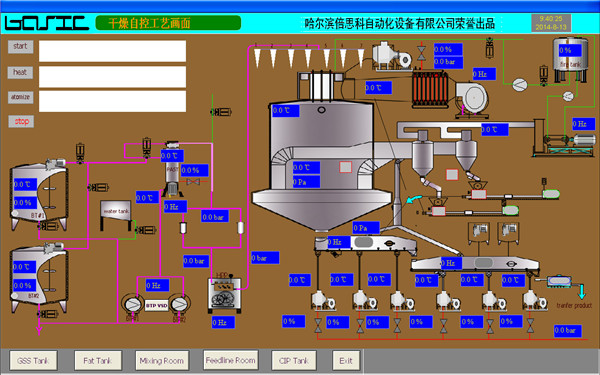Click the white status field beside start
The height and width of the screenshot is (375, 600).
pyautogui.click(x=112, y=51)
